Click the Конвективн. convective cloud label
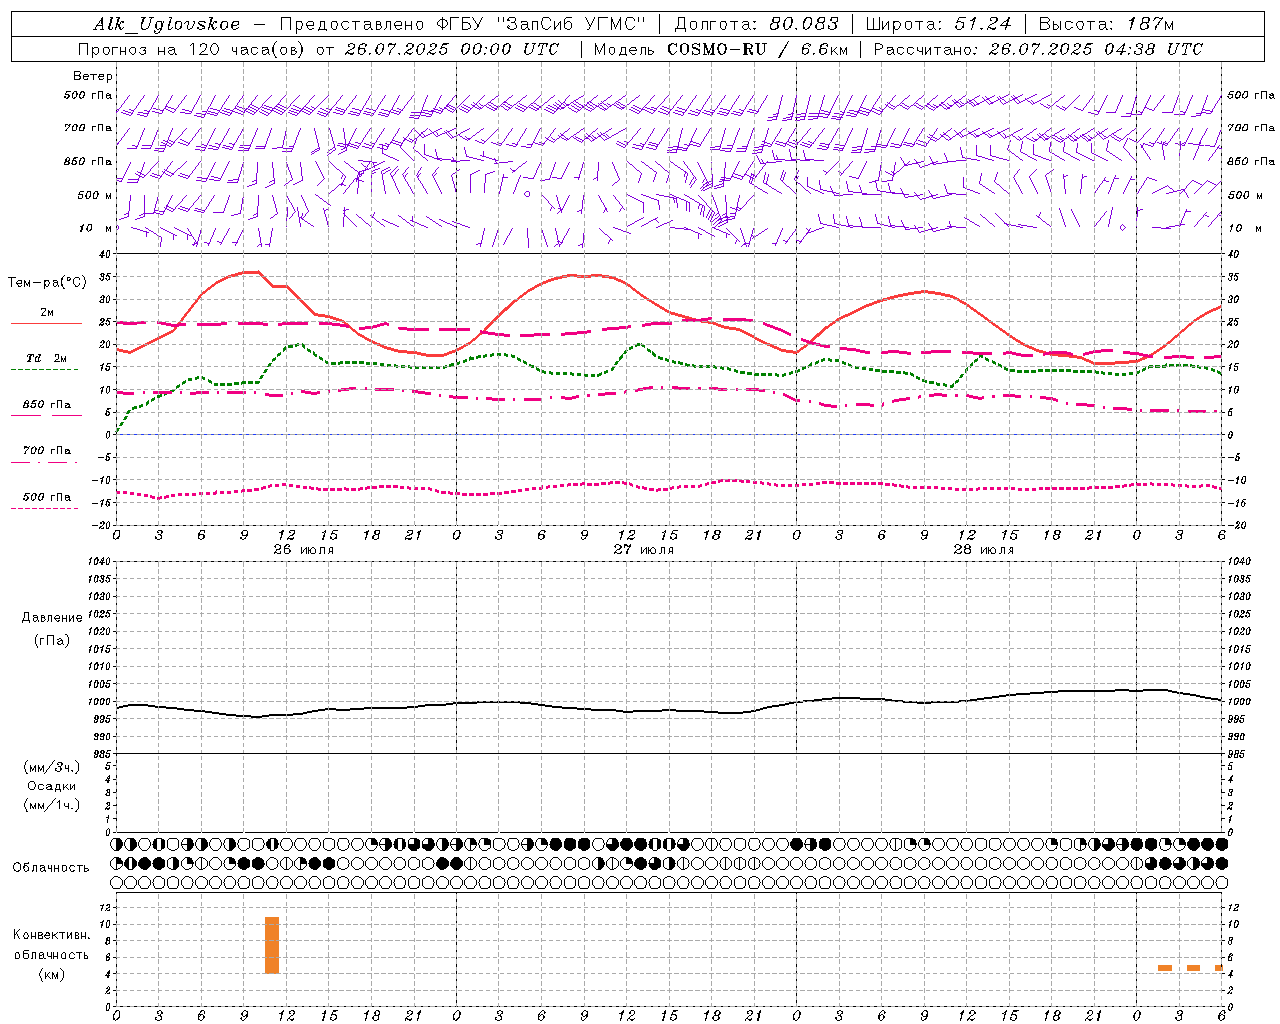Viewport: 1280px width, 1024px height. click(x=51, y=935)
